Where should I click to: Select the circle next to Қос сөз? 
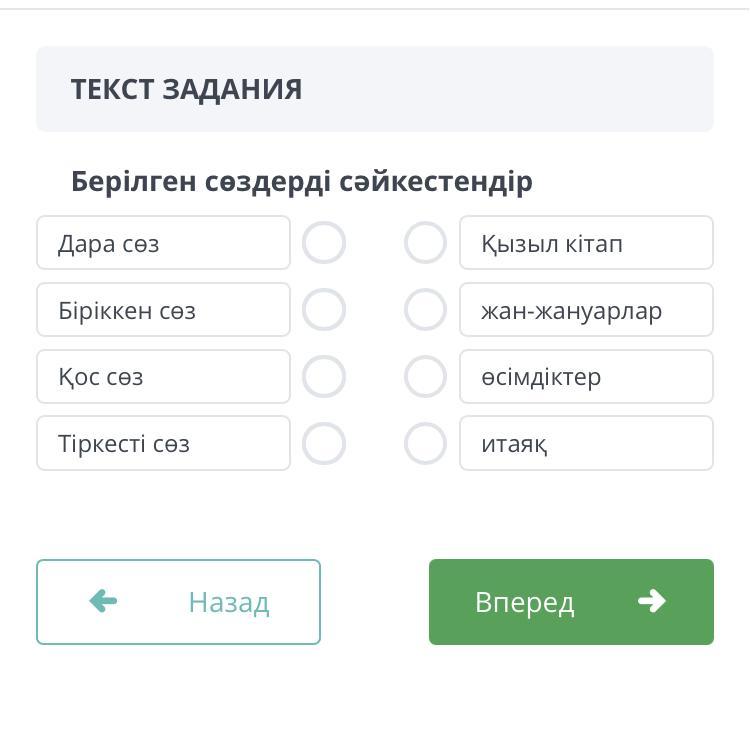tap(324, 377)
